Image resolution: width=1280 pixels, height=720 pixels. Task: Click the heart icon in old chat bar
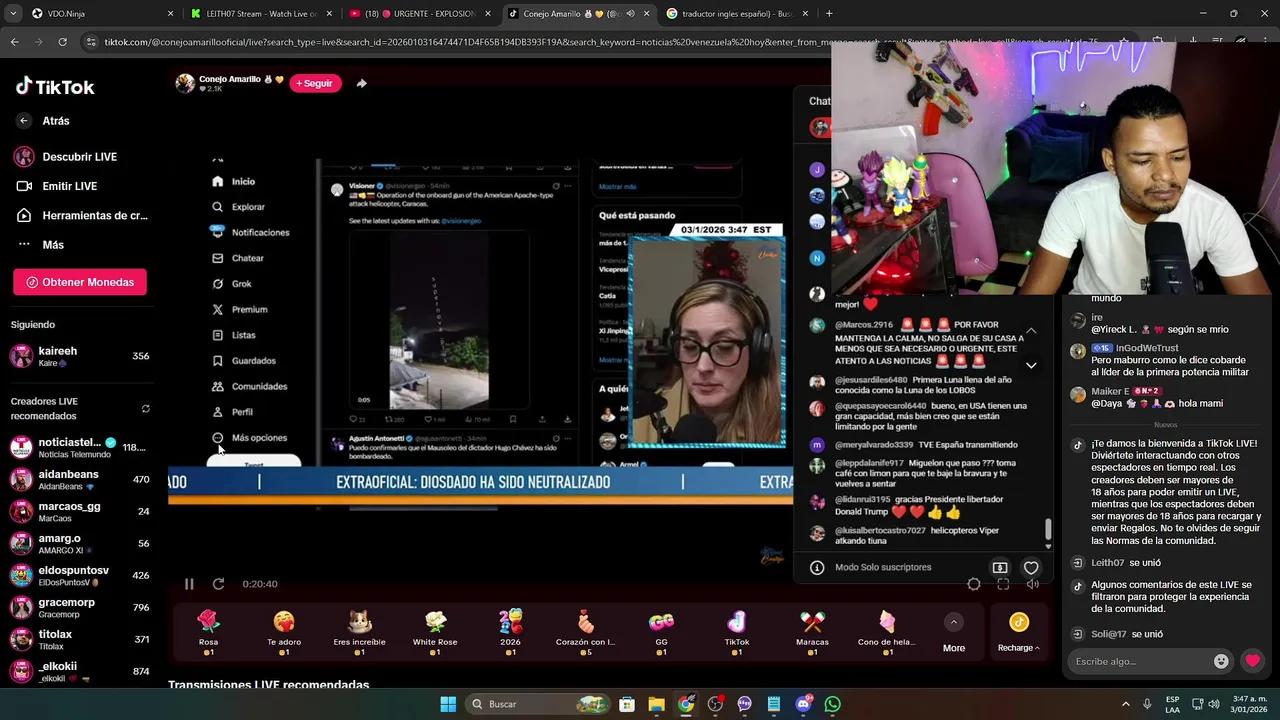1031,568
